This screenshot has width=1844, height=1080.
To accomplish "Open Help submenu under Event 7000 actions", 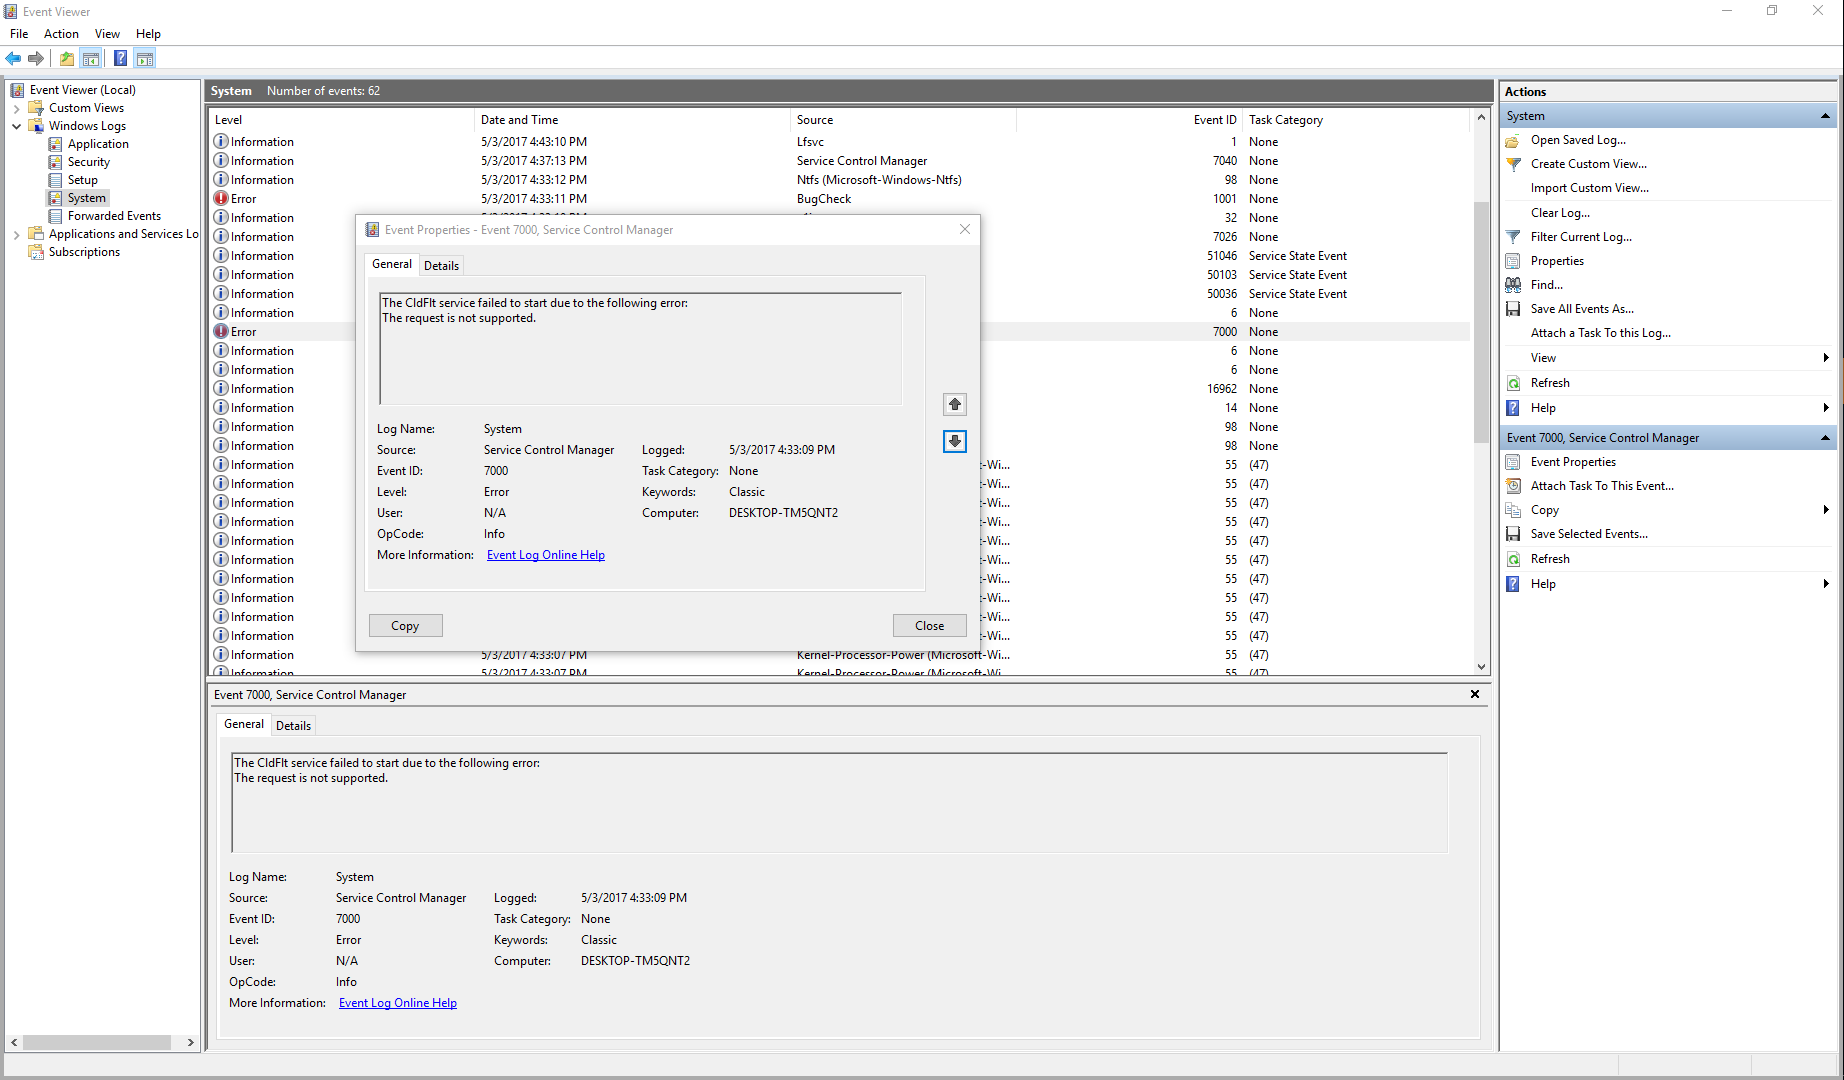I will pyautogui.click(x=1826, y=584).
